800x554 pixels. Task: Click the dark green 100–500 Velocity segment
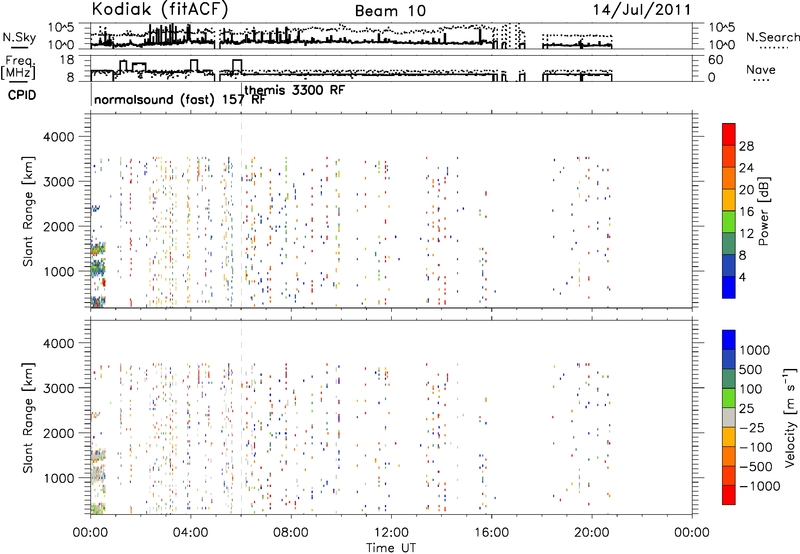coord(729,379)
